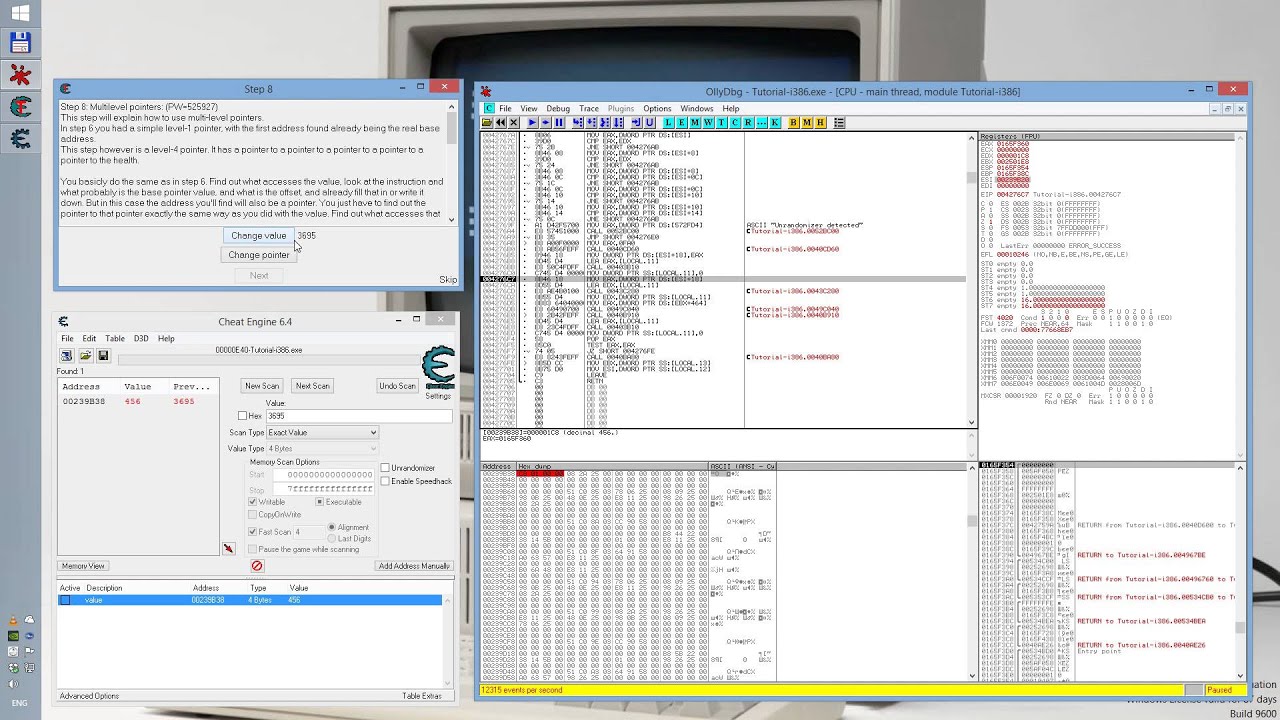Click OllyDbg Step over icon
This screenshot has height=720, width=1280.
click(x=591, y=122)
